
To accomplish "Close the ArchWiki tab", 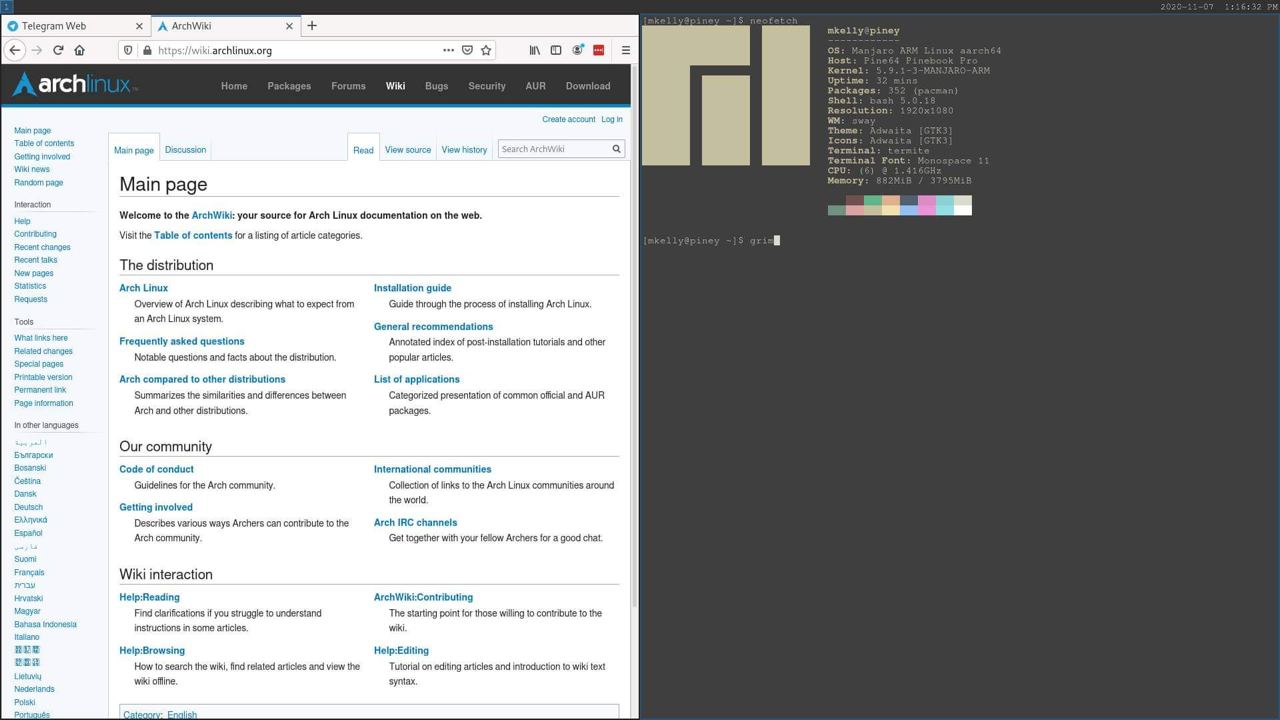I will 290,26.
